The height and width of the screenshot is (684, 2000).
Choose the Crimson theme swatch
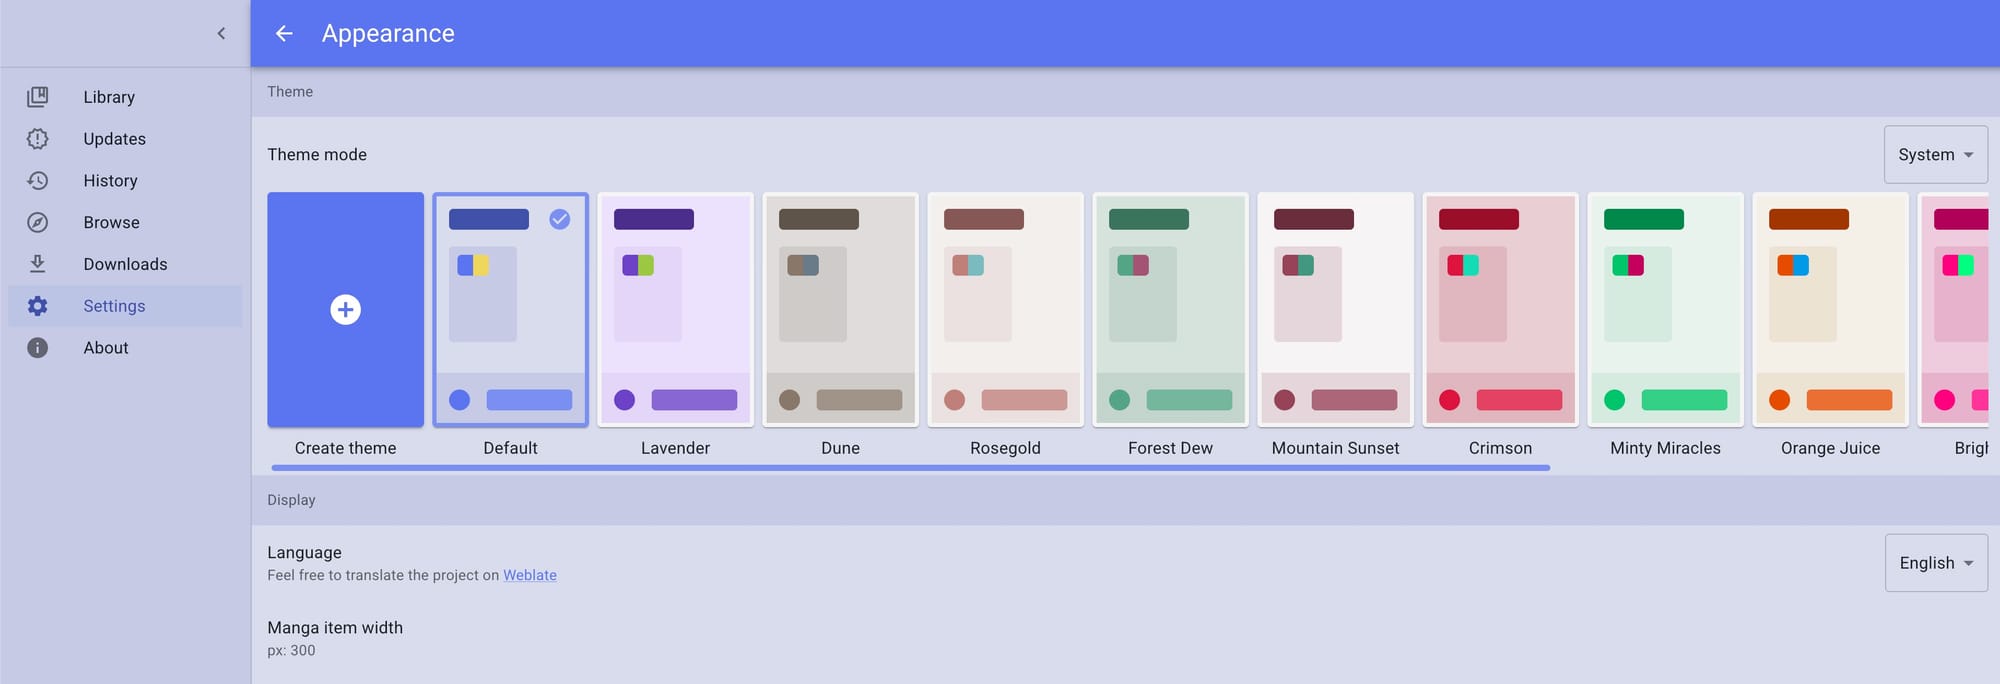click(x=1500, y=310)
